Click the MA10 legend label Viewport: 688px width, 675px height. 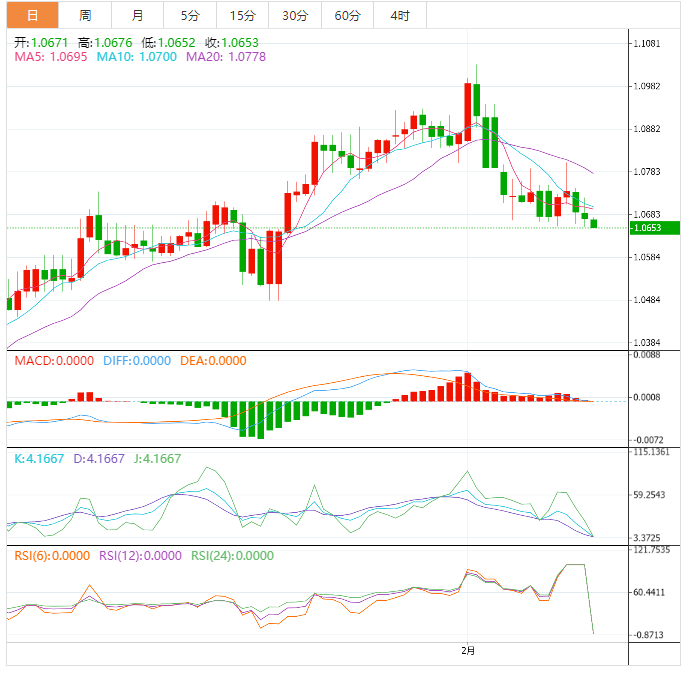coord(136,58)
